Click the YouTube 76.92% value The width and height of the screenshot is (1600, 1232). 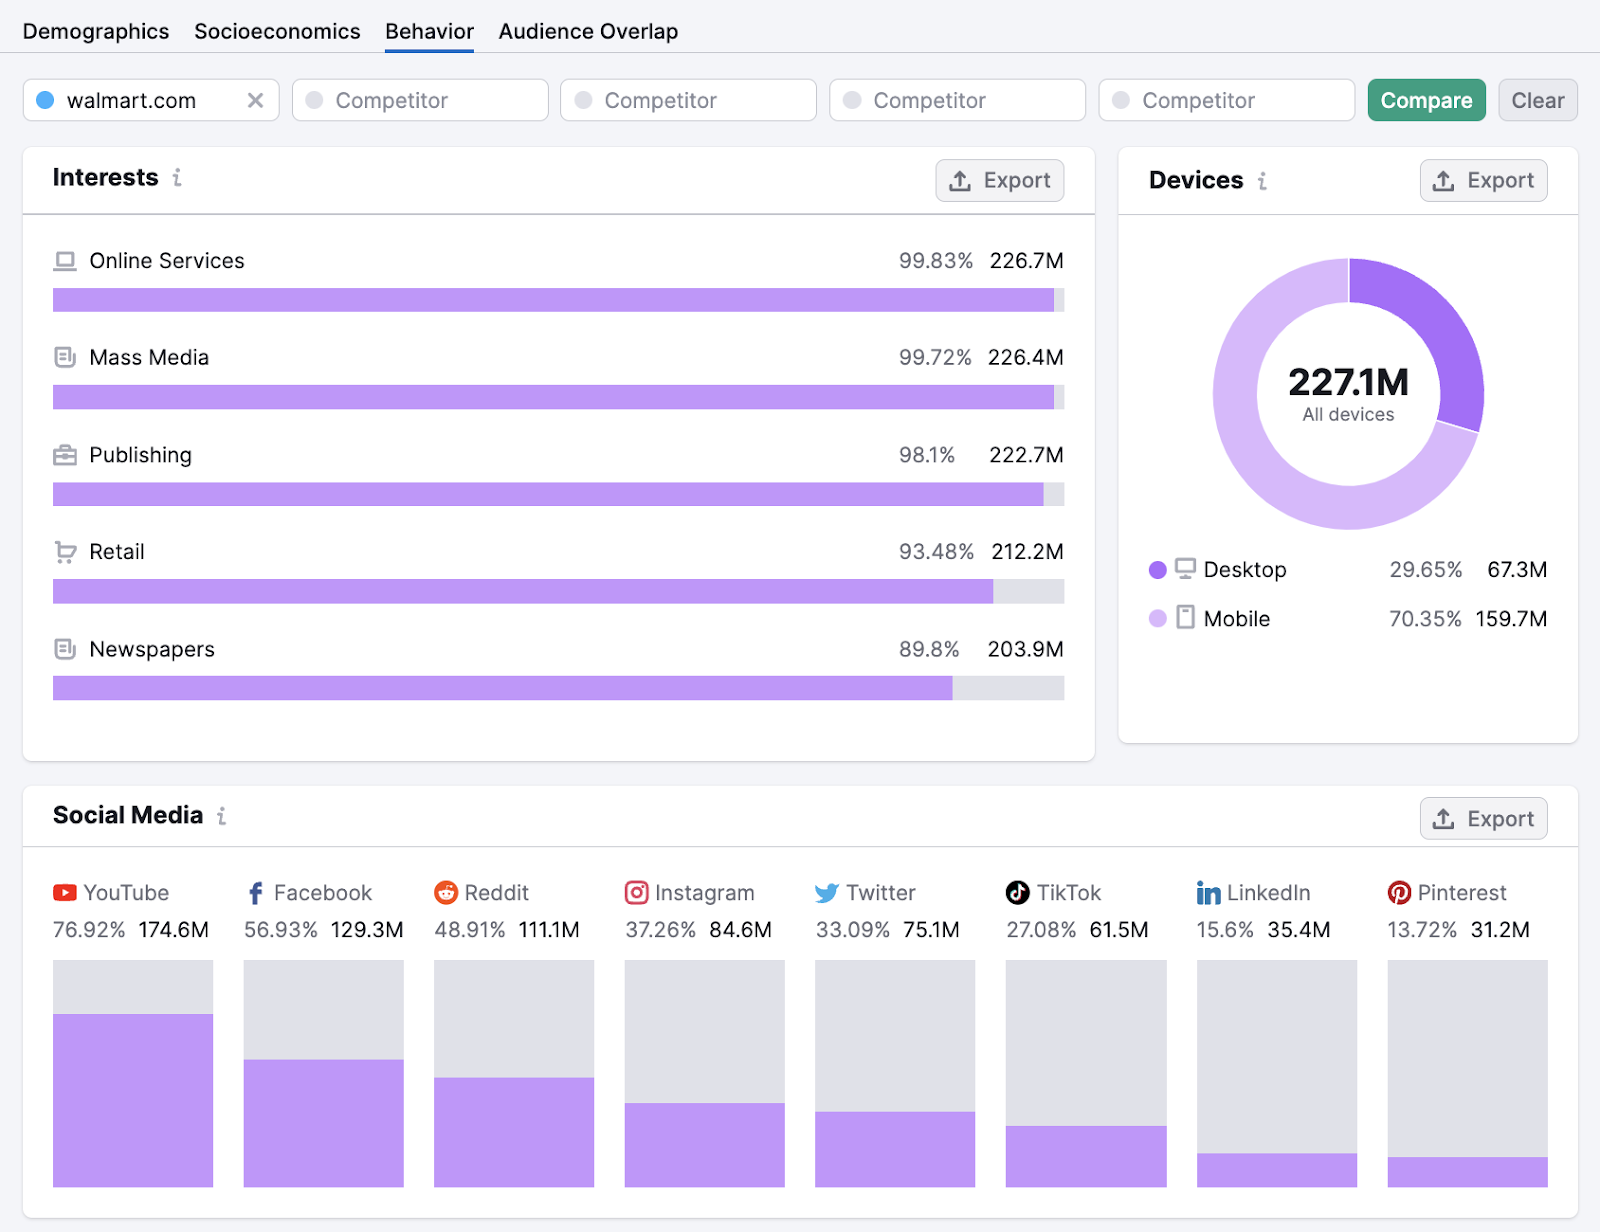89,930
